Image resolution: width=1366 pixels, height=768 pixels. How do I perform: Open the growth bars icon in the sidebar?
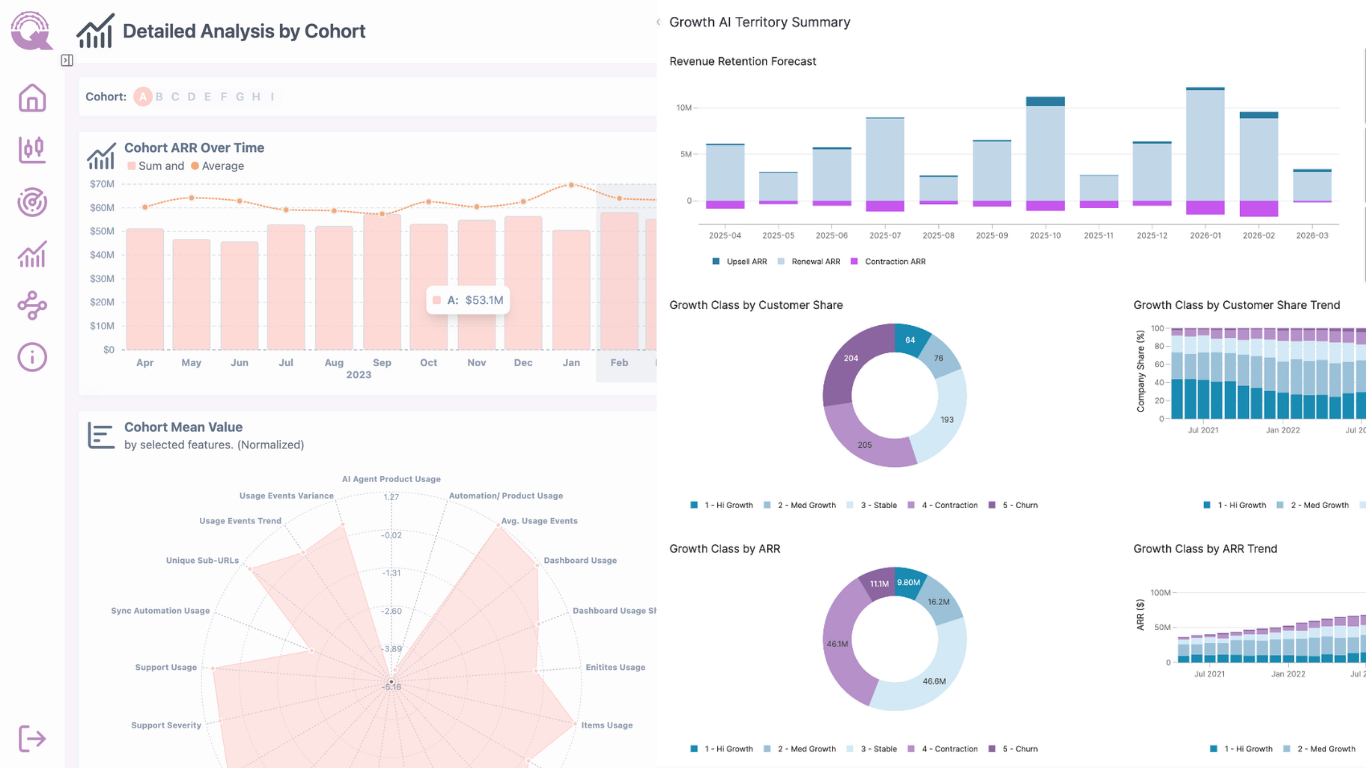tap(32, 254)
